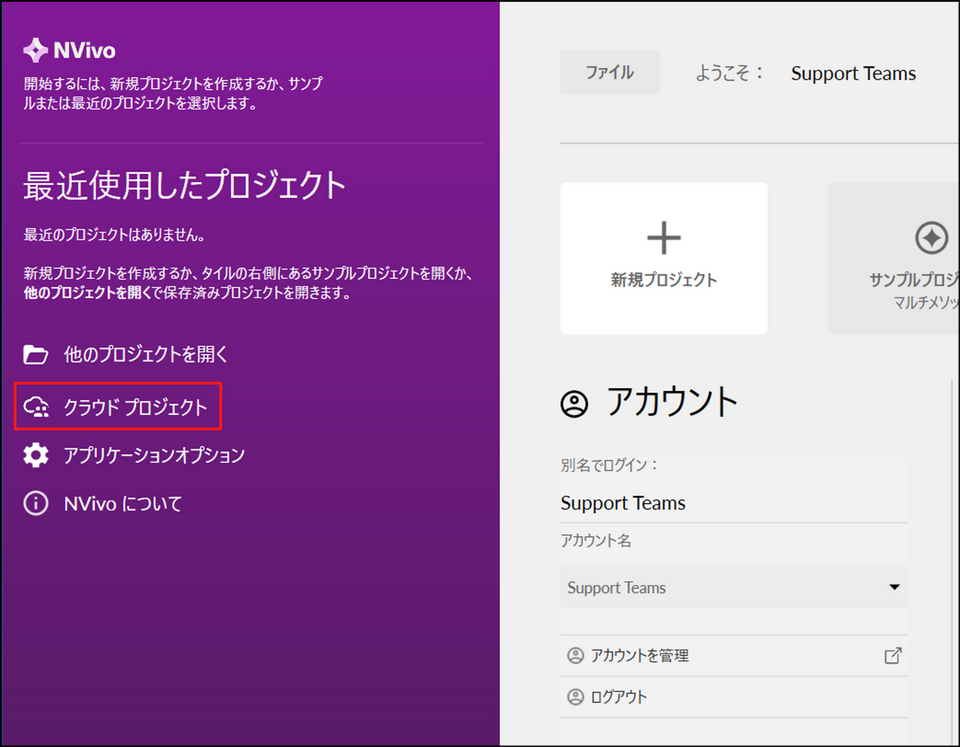Click the application options gear icon
The image size is (960, 747).
click(x=36, y=455)
